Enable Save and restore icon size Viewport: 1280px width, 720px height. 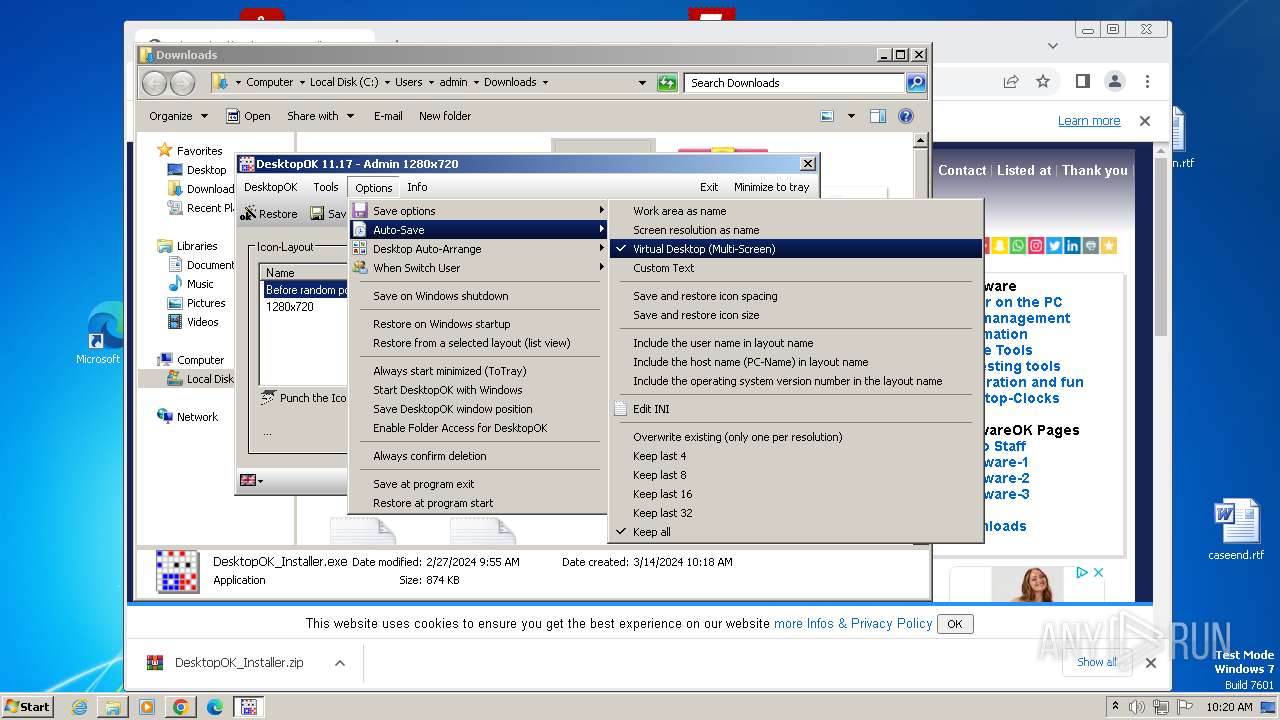[796, 315]
